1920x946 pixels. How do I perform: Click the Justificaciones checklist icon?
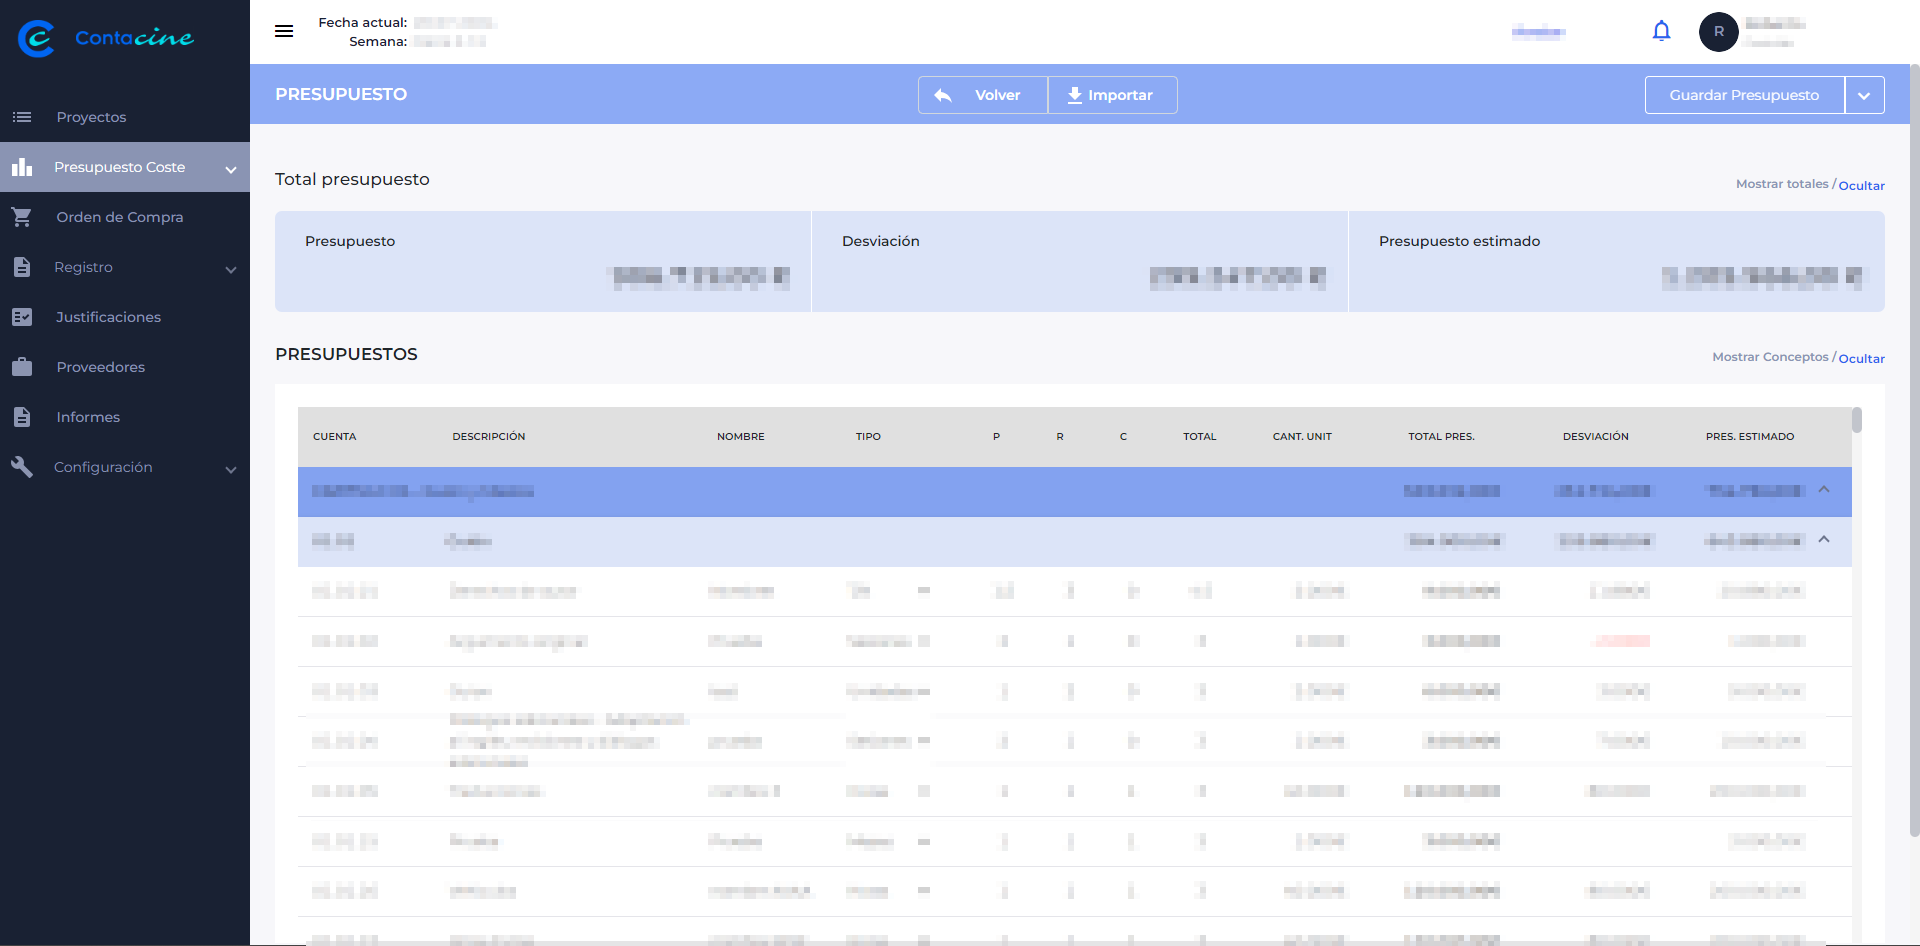tap(22, 317)
